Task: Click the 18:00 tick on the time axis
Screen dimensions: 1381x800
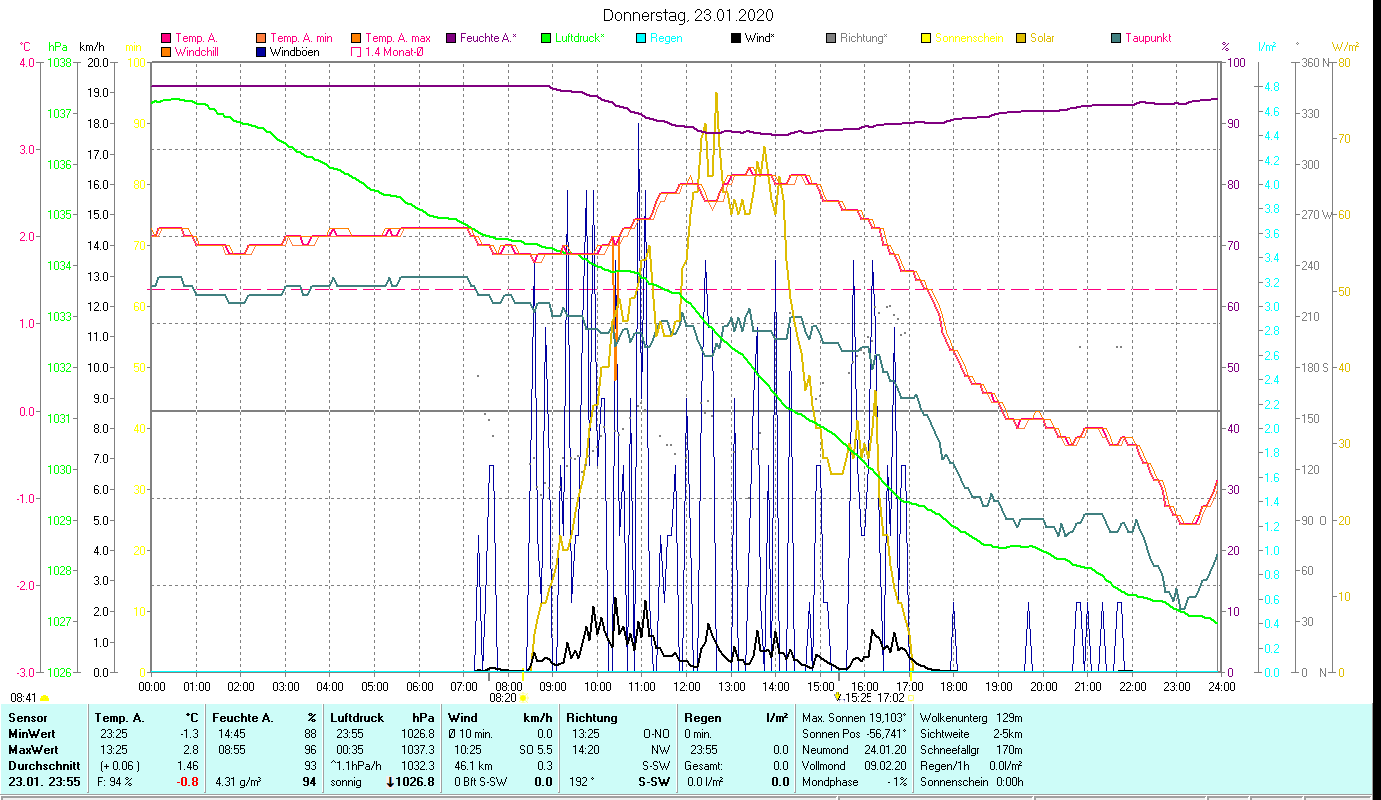Action: click(x=954, y=686)
